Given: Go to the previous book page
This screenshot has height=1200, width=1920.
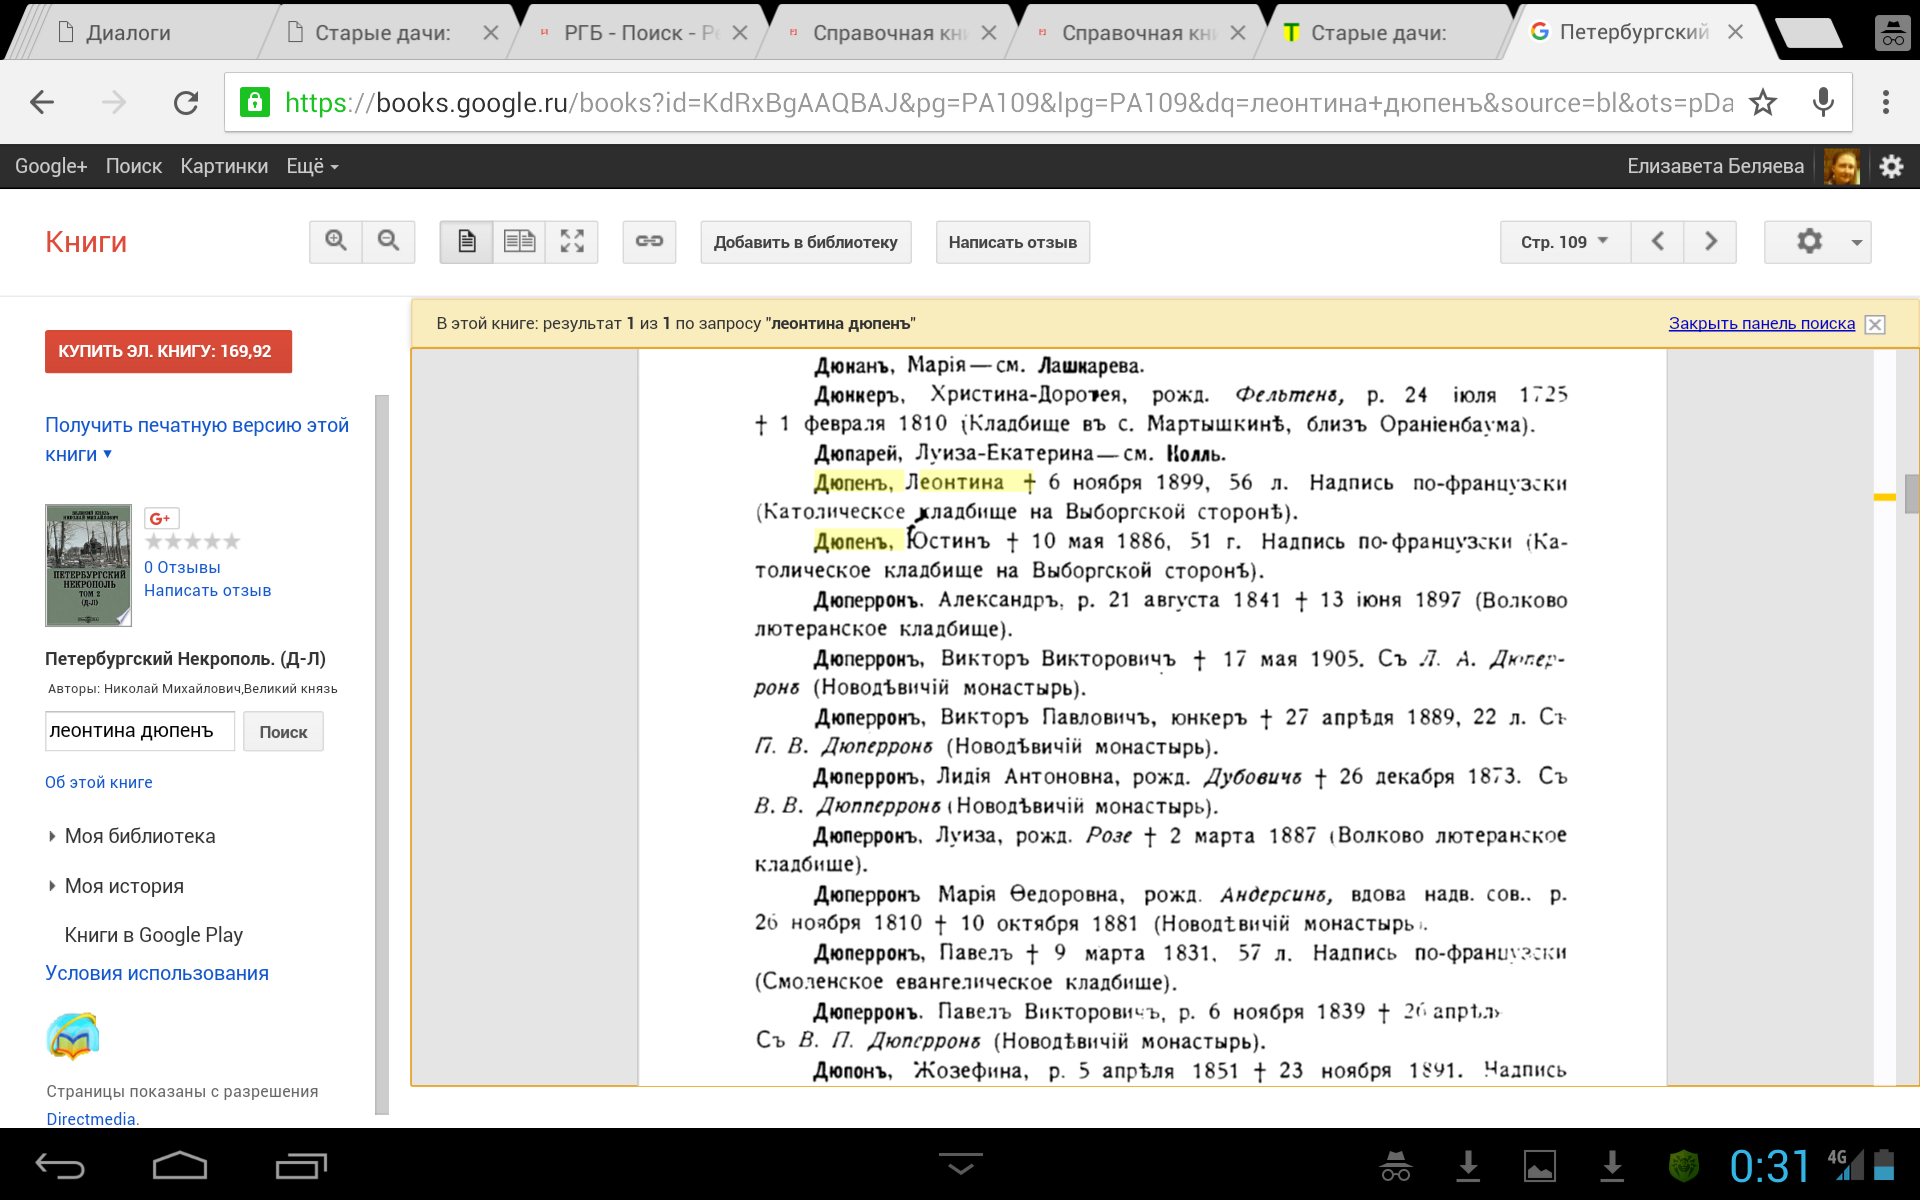Looking at the screenshot, I should click(1657, 241).
